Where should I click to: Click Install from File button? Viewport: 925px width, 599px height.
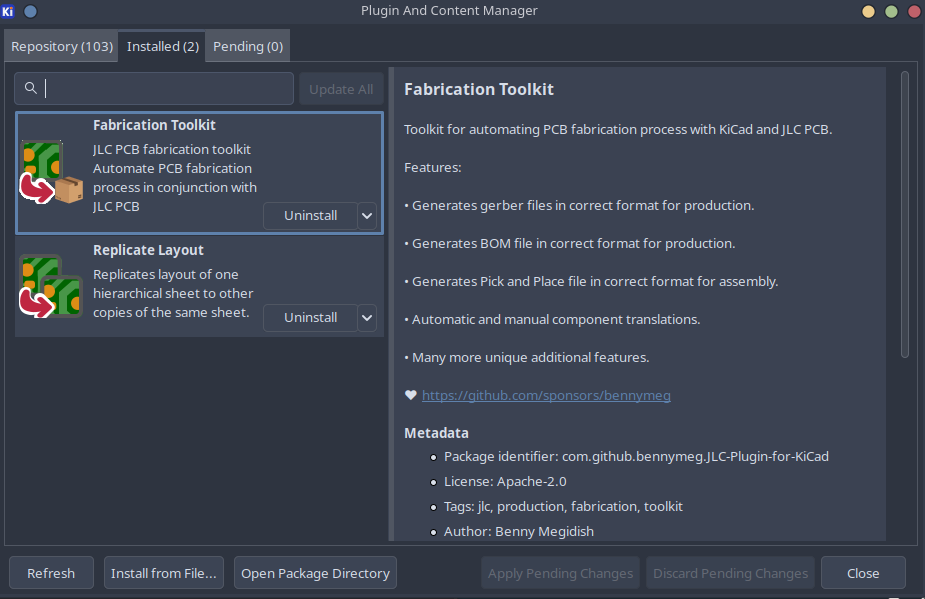(x=164, y=573)
